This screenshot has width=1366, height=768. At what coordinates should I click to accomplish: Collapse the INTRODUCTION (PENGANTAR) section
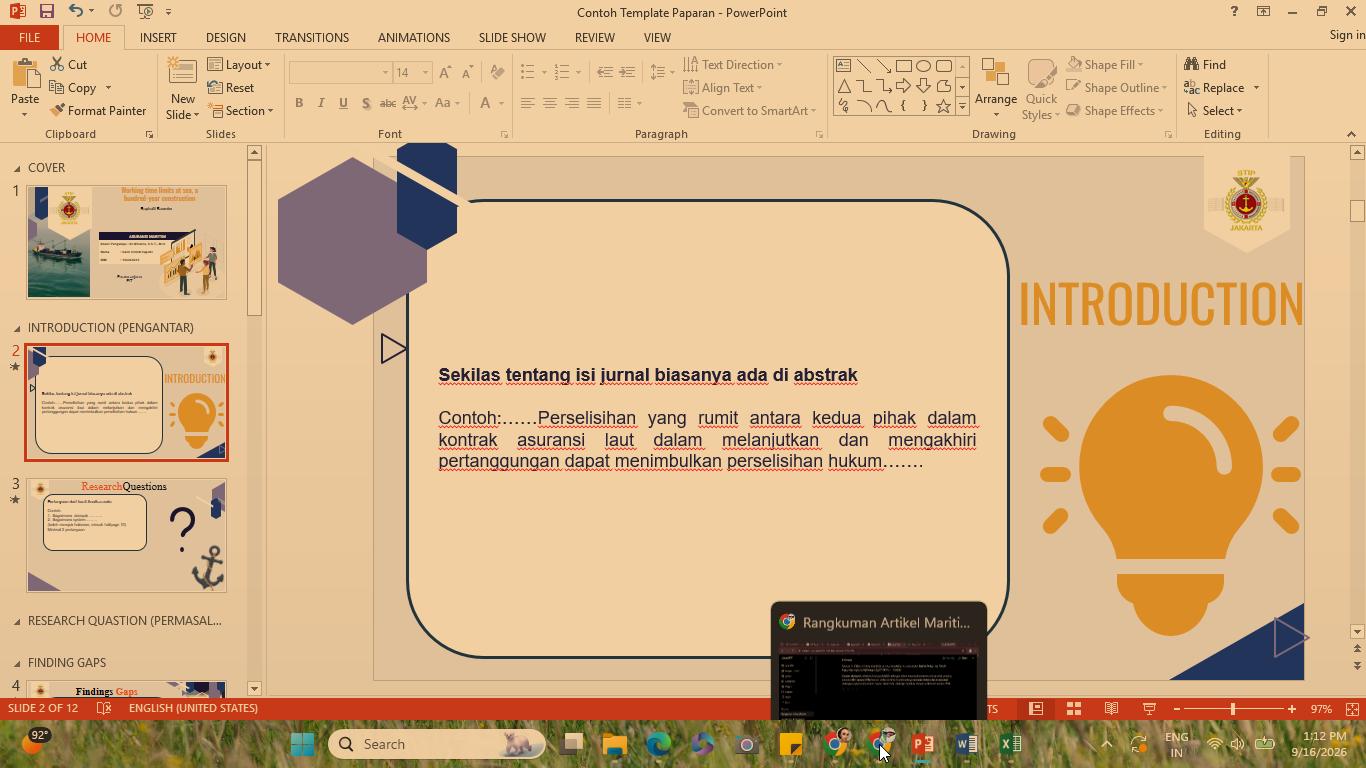tap(17, 328)
